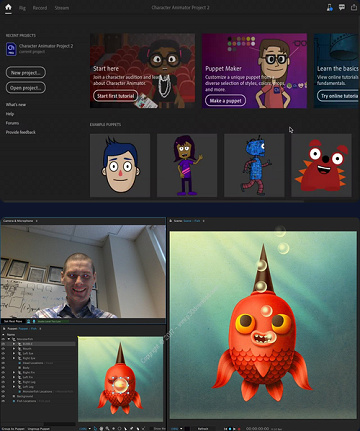Viewport: 360px width, 431px height.
Task: Expand the Left Fin layer group
Action: pyautogui.click(x=14, y=377)
